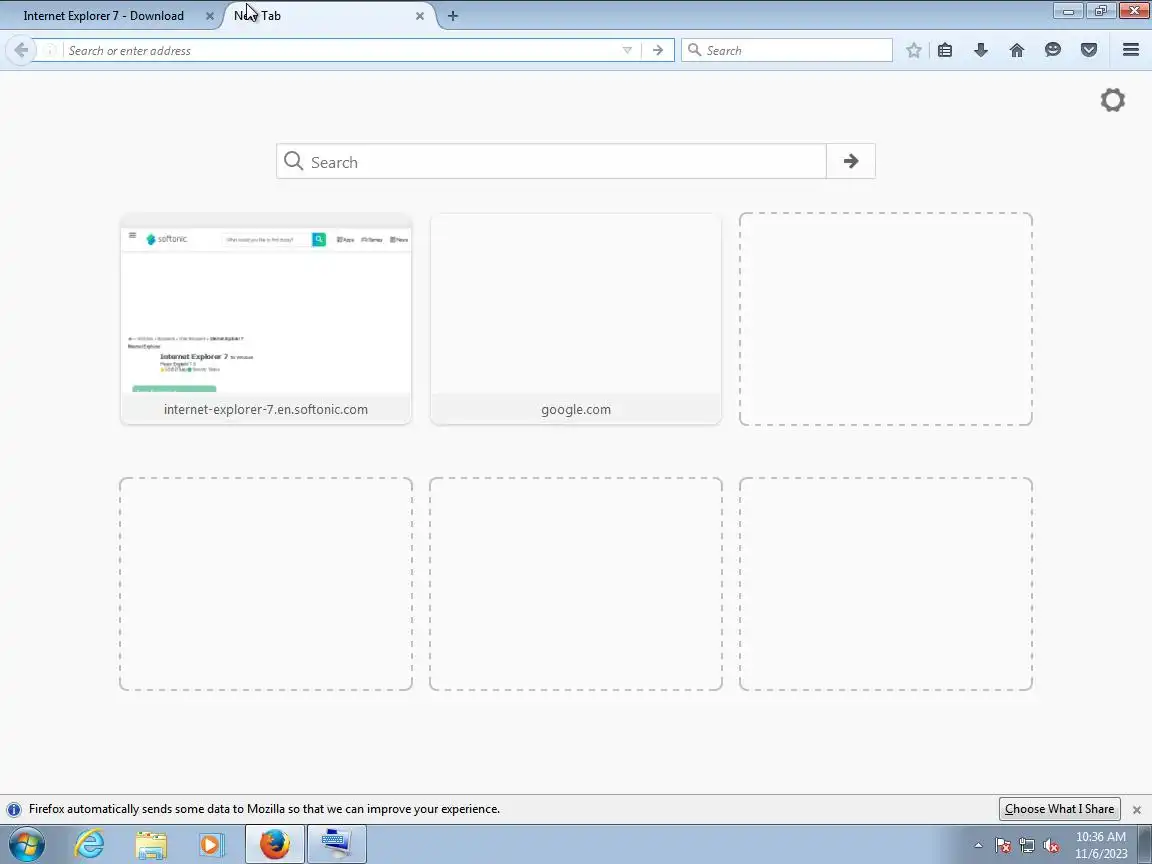Switch to Internet Explorer 7 - Download tab
The width and height of the screenshot is (1152, 864).
pyautogui.click(x=104, y=15)
